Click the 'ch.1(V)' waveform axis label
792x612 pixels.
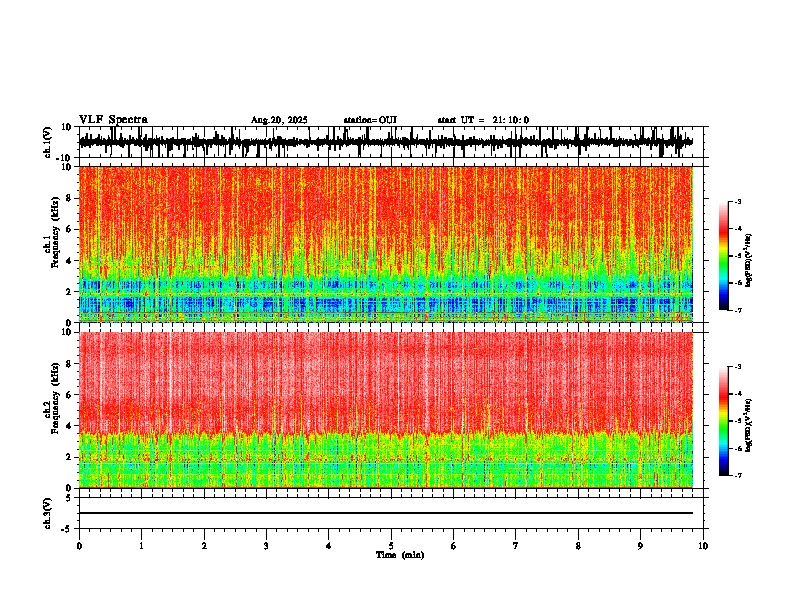pyautogui.click(x=48, y=142)
